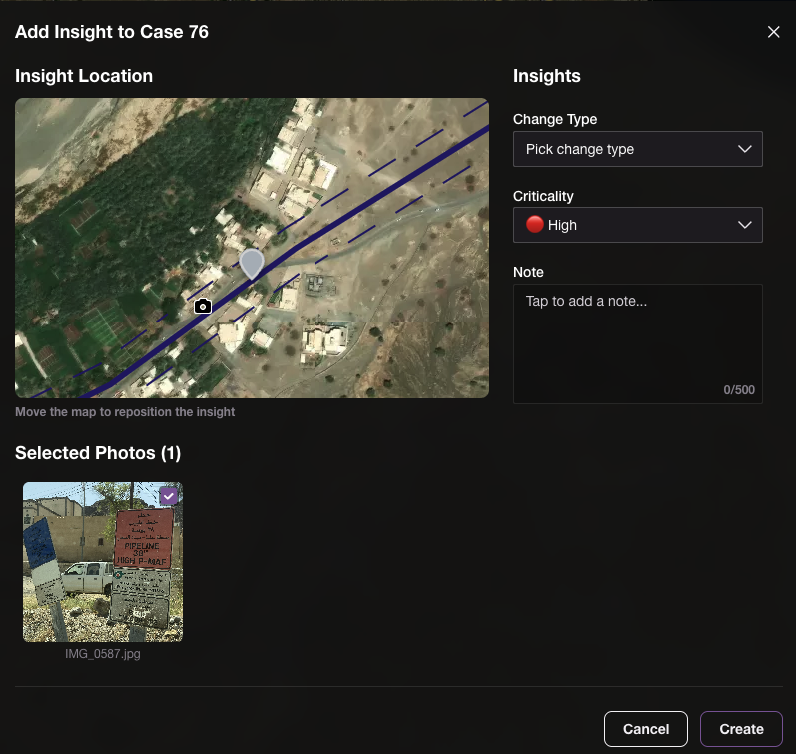Click the camera icon on the map
The height and width of the screenshot is (754, 796).
[203, 306]
